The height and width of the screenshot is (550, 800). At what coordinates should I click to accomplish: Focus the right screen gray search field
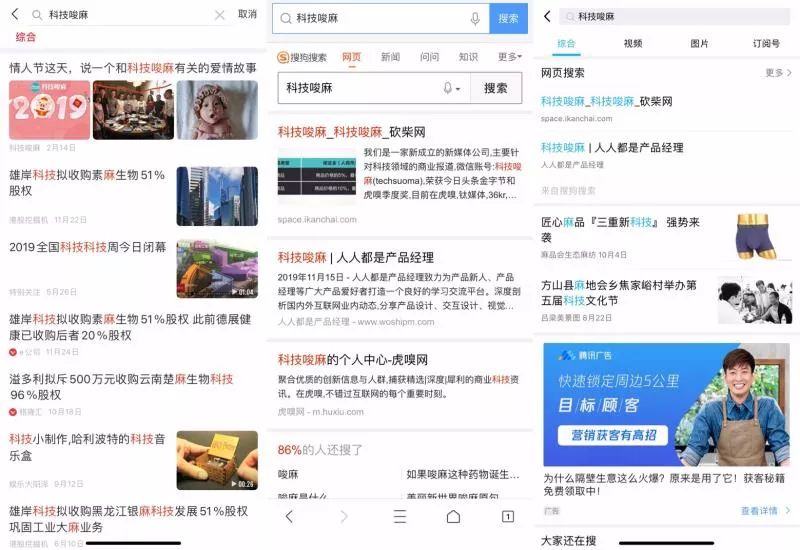coord(674,16)
